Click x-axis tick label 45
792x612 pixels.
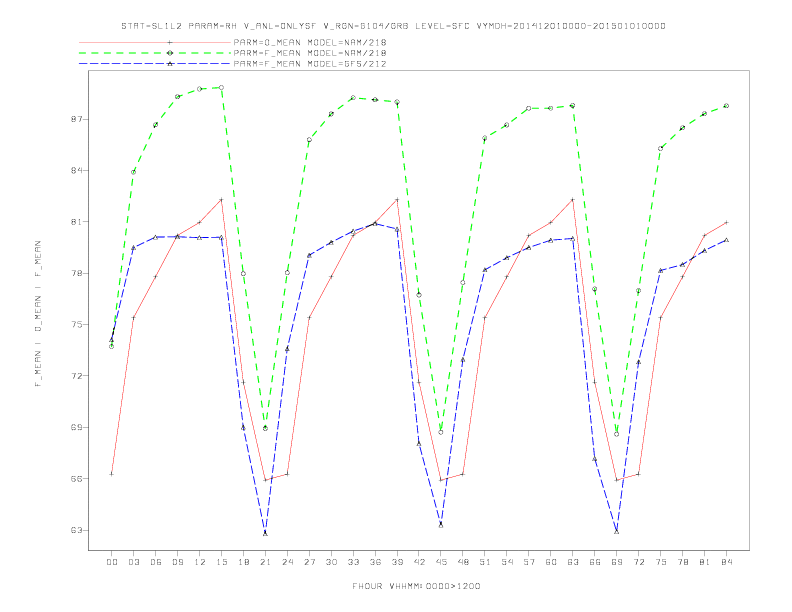[x=441, y=562]
